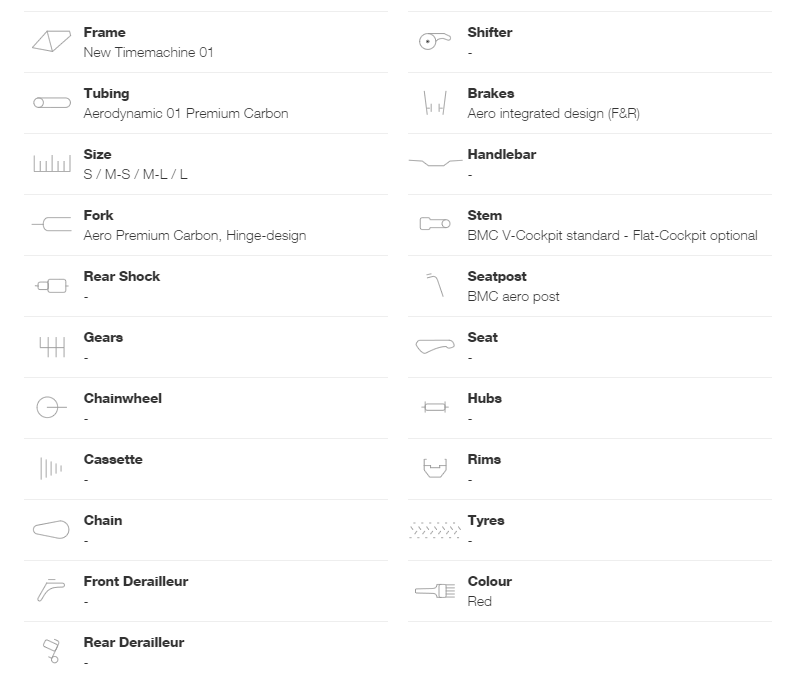The width and height of the screenshot is (787, 680).
Task: Click the Handlebar icon
Action: click(x=435, y=162)
